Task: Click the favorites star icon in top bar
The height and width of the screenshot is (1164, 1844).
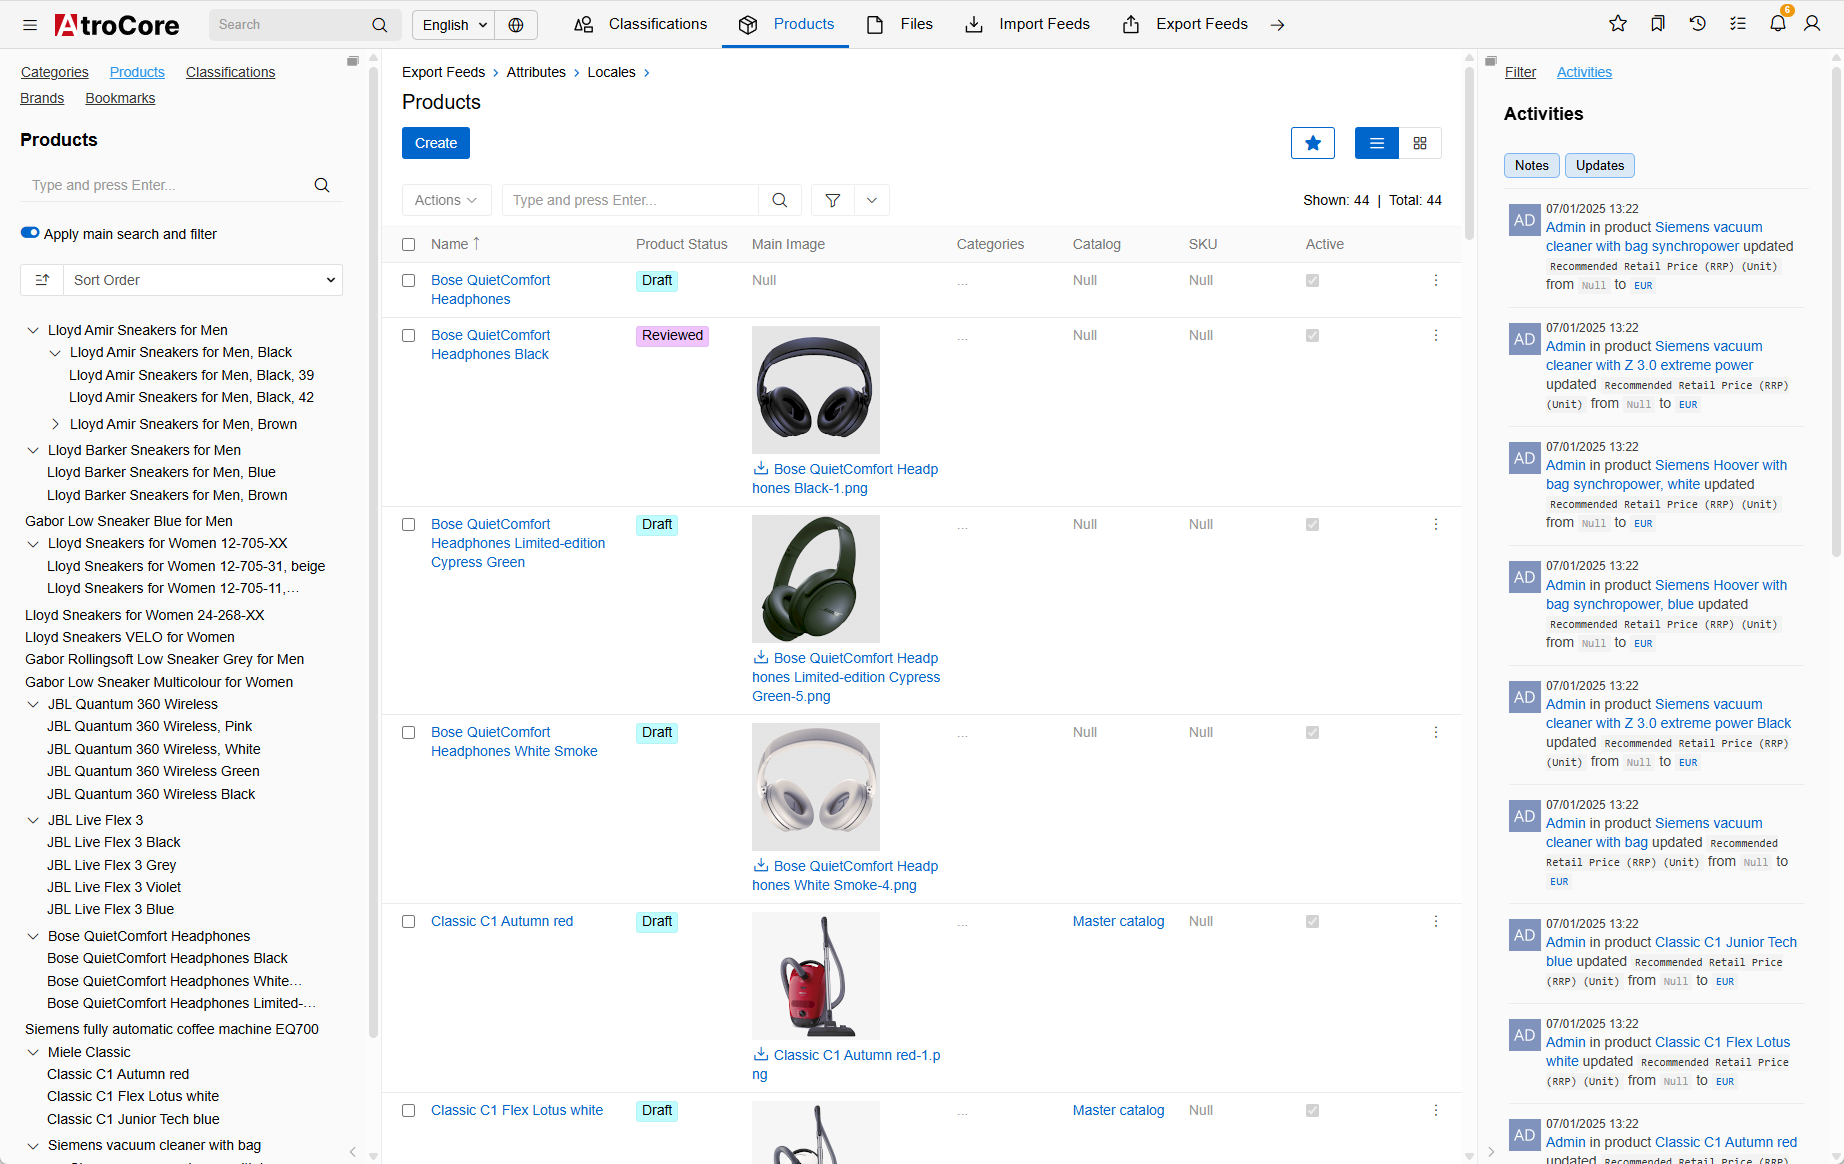Action: (1618, 24)
